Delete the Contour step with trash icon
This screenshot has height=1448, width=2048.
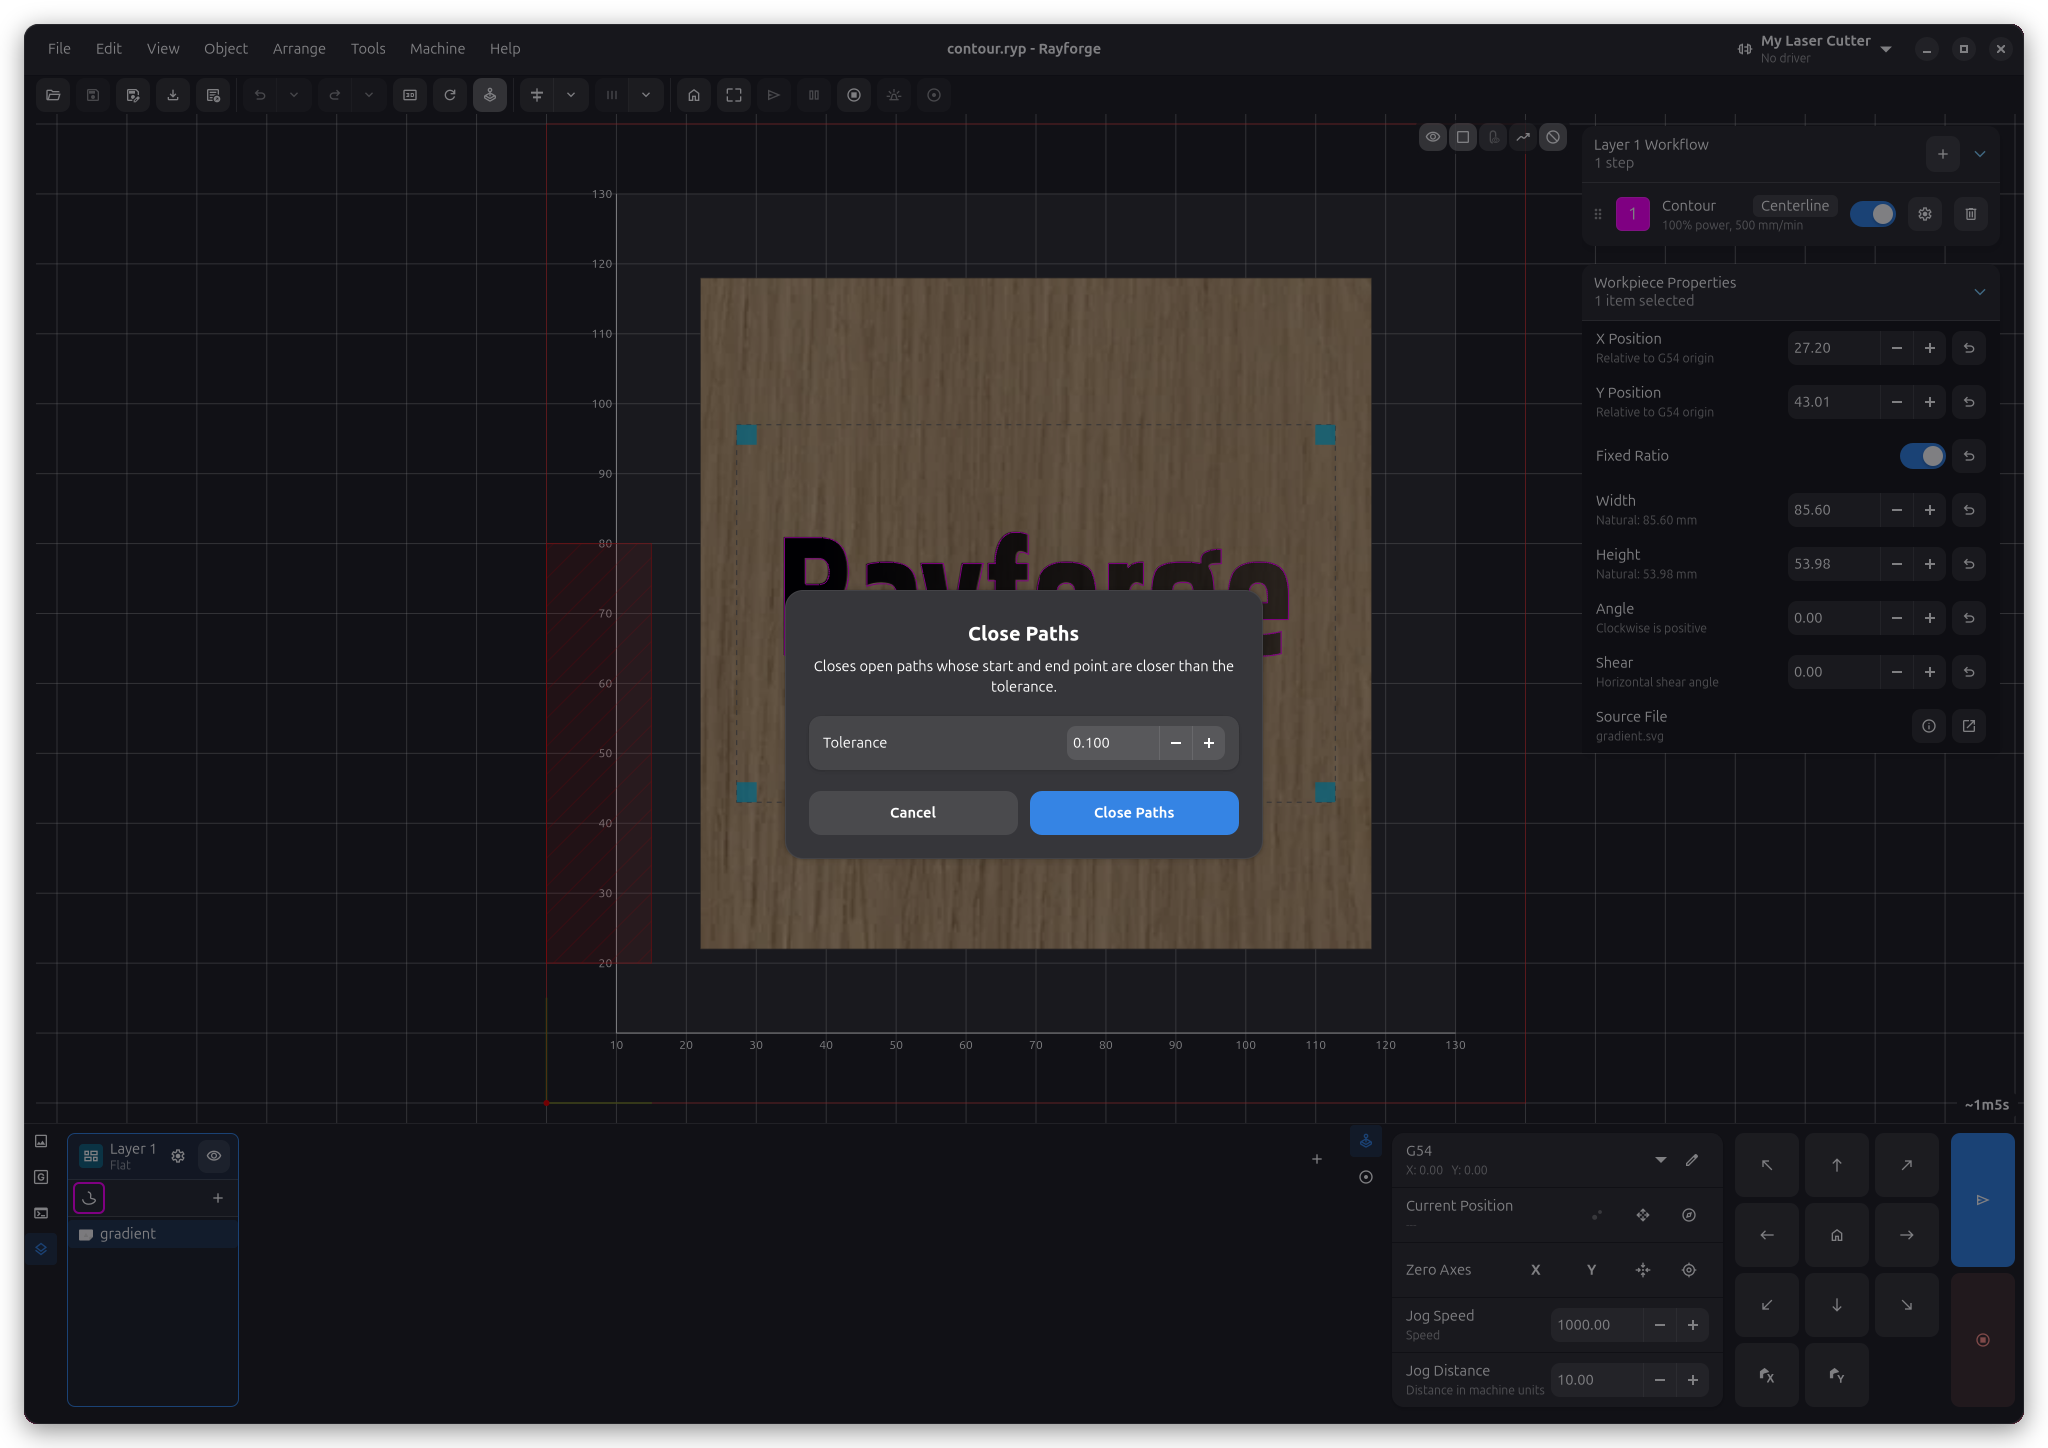pyautogui.click(x=1971, y=214)
